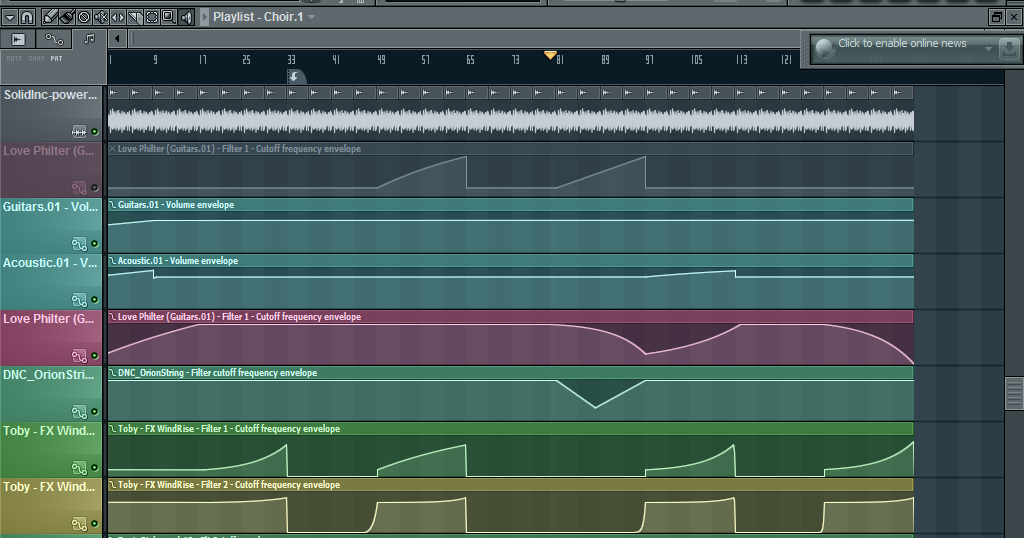Mute the DNC_OrionStri track
The width and height of the screenshot is (1024, 538).
click(95, 413)
